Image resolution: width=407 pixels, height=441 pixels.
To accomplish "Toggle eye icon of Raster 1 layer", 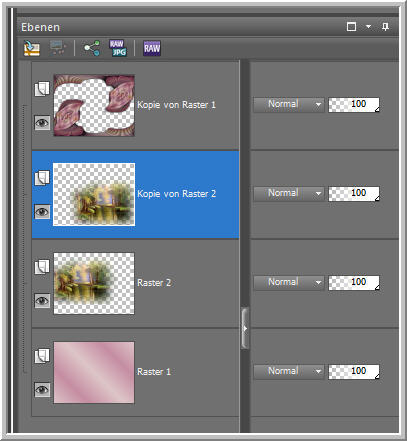I will pos(42,390).
